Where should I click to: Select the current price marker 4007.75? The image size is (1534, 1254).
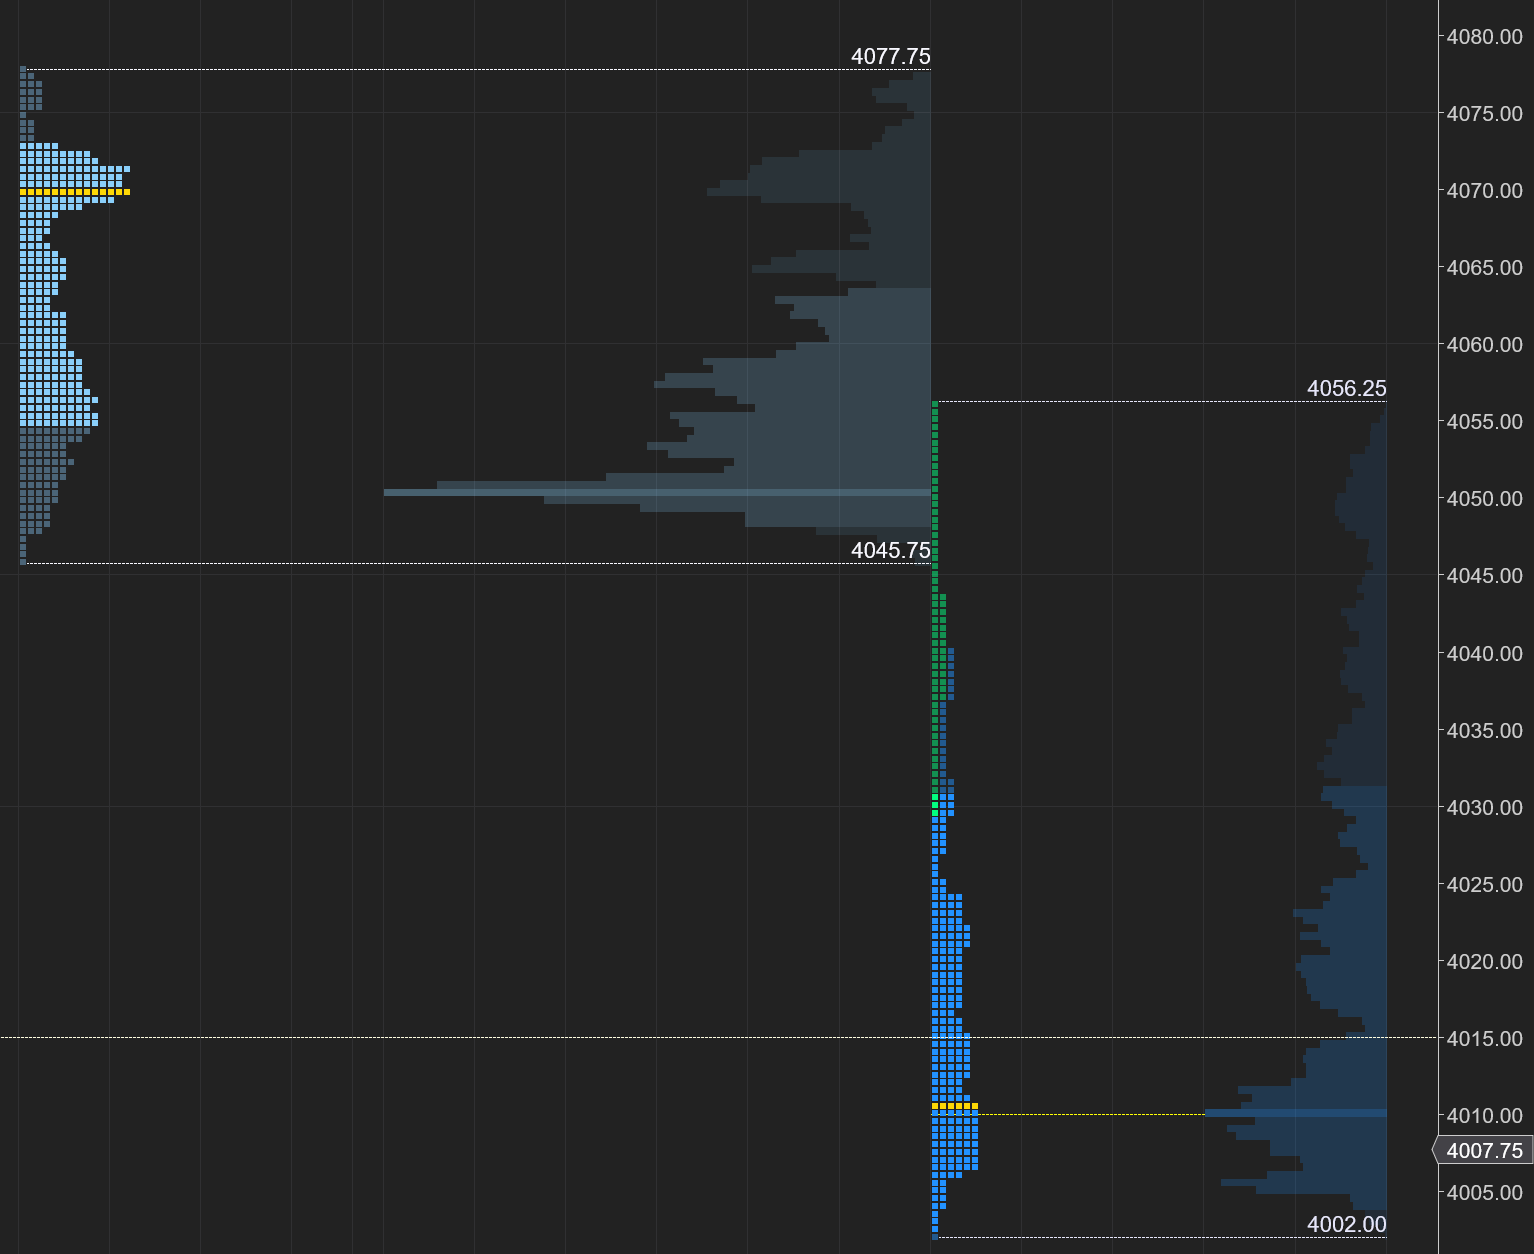pyautogui.click(x=1483, y=1151)
